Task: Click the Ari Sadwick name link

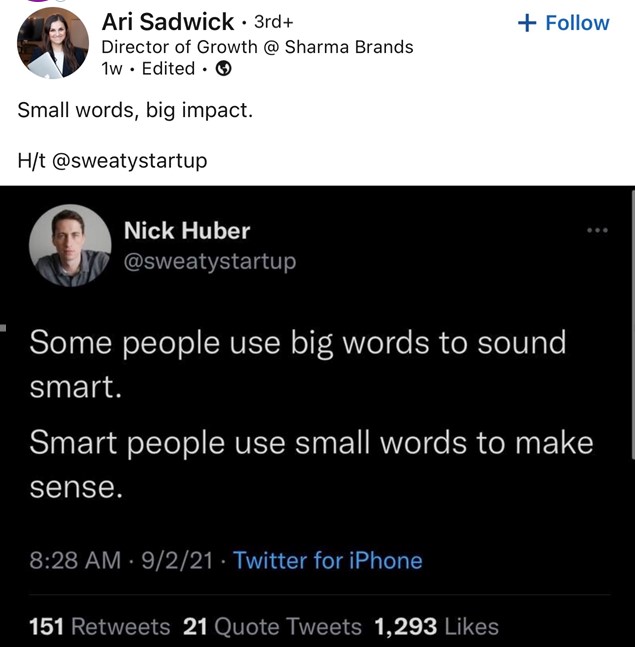Action: tap(168, 22)
